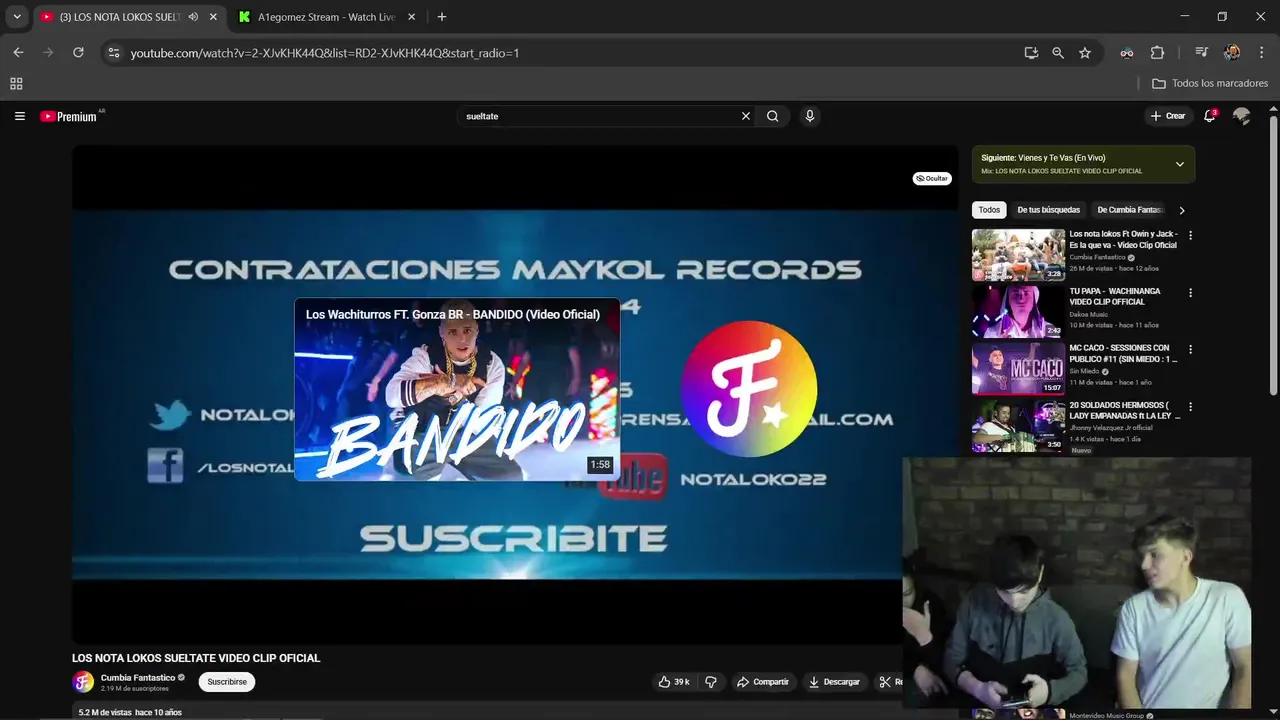Open BANDIDO end-screen suggested video
This screenshot has height=720, width=1280.
coord(457,390)
